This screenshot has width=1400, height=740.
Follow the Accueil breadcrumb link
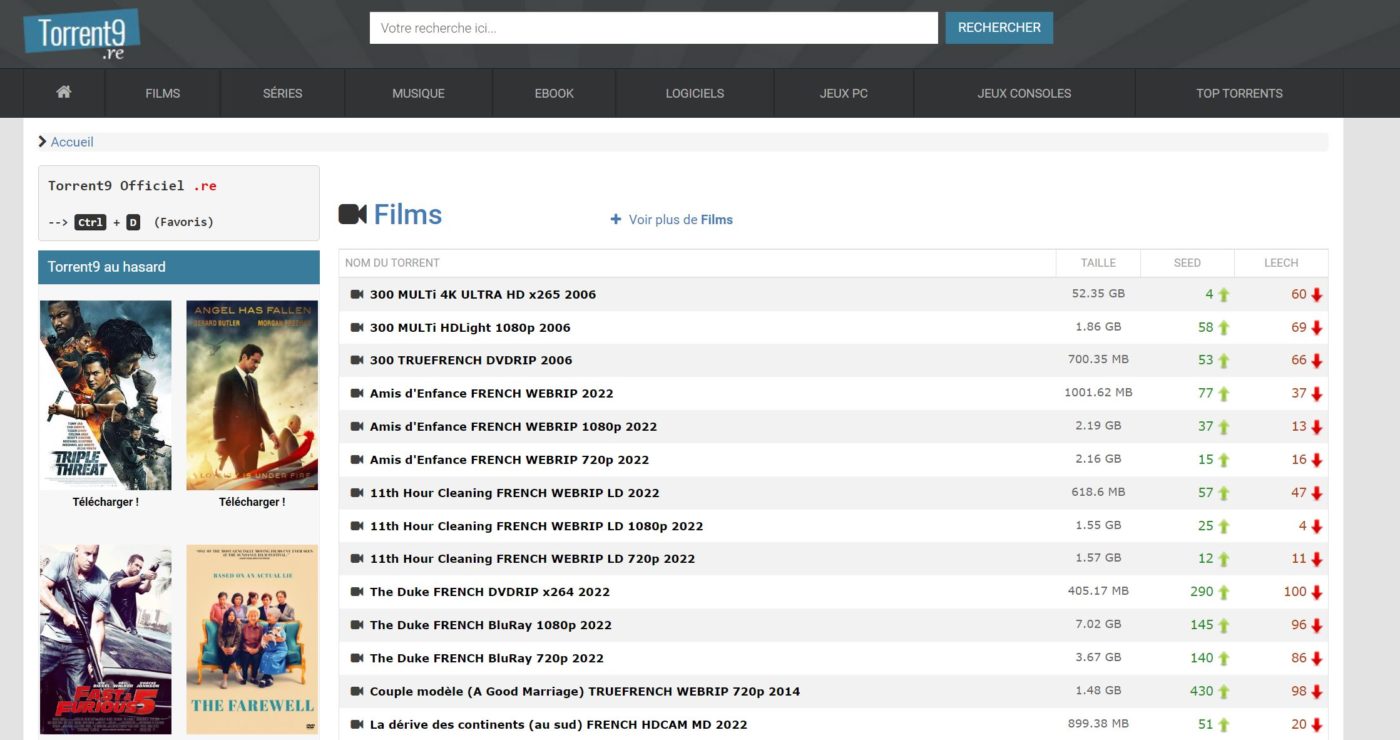tap(72, 142)
